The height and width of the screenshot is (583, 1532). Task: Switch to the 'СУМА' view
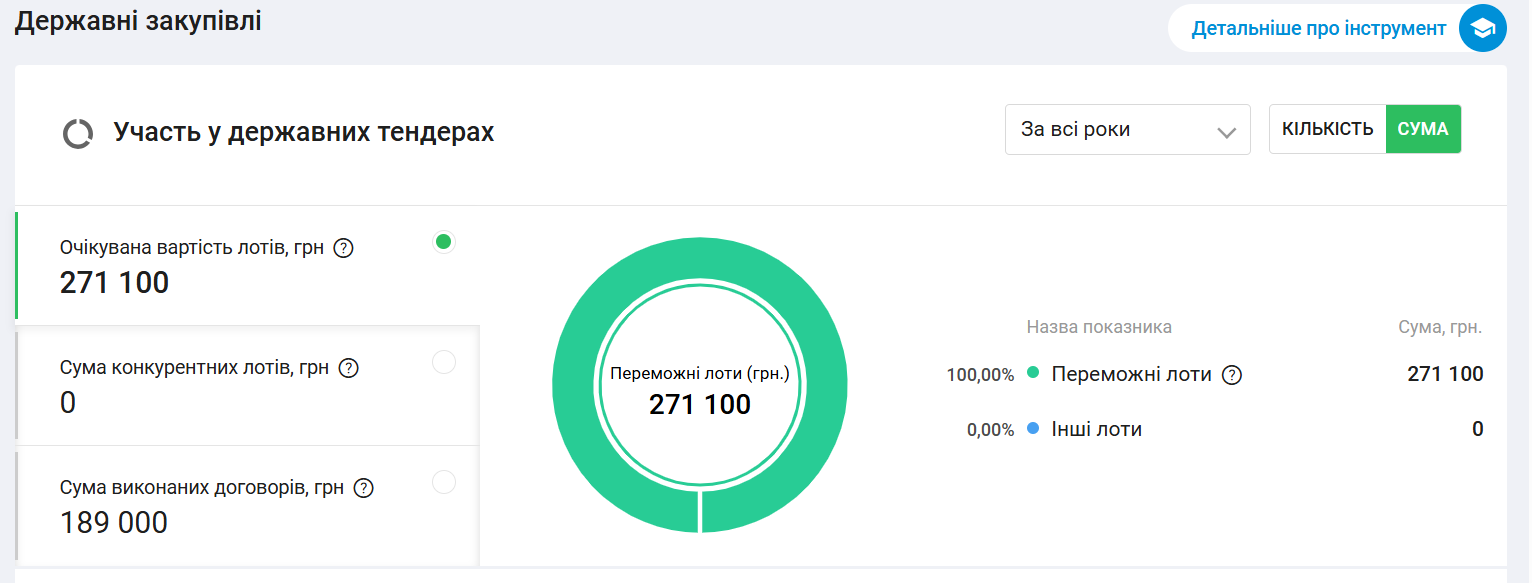[1422, 130]
